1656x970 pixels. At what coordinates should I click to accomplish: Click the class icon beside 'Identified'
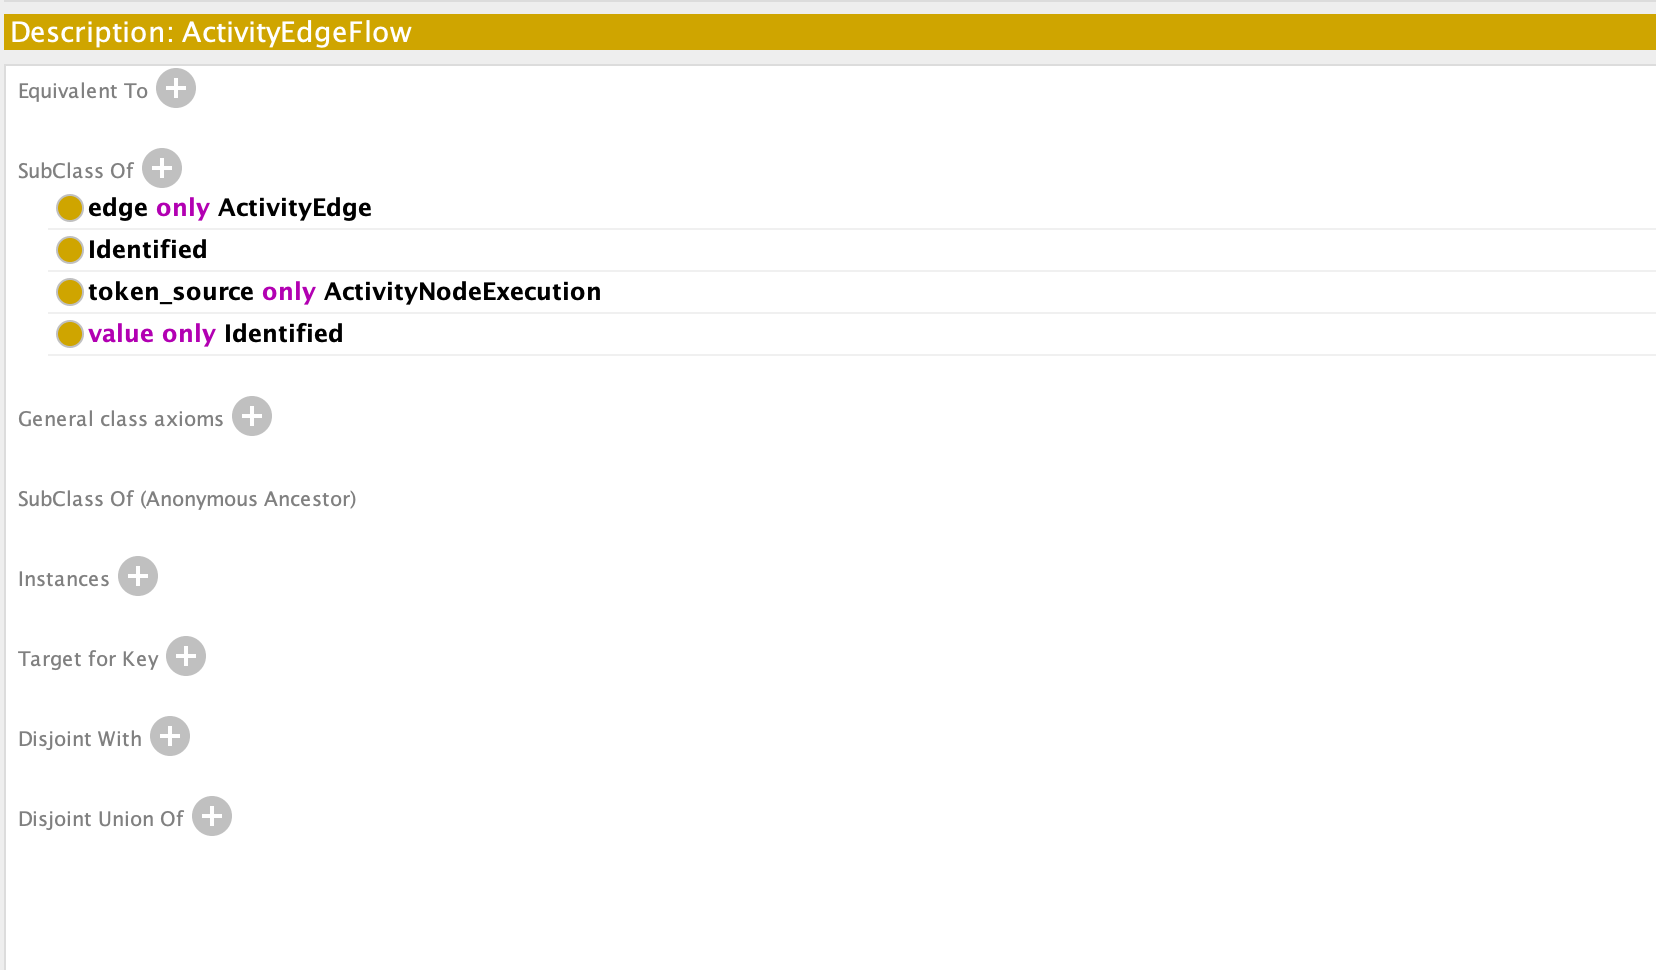click(x=69, y=249)
